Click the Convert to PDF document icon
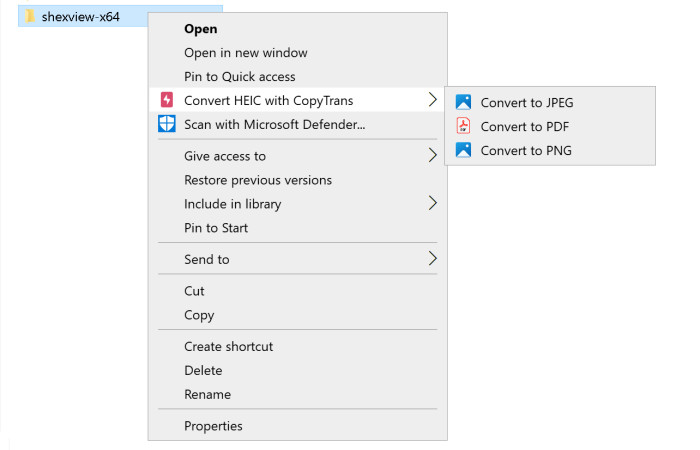700x450 pixels. point(463,126)
